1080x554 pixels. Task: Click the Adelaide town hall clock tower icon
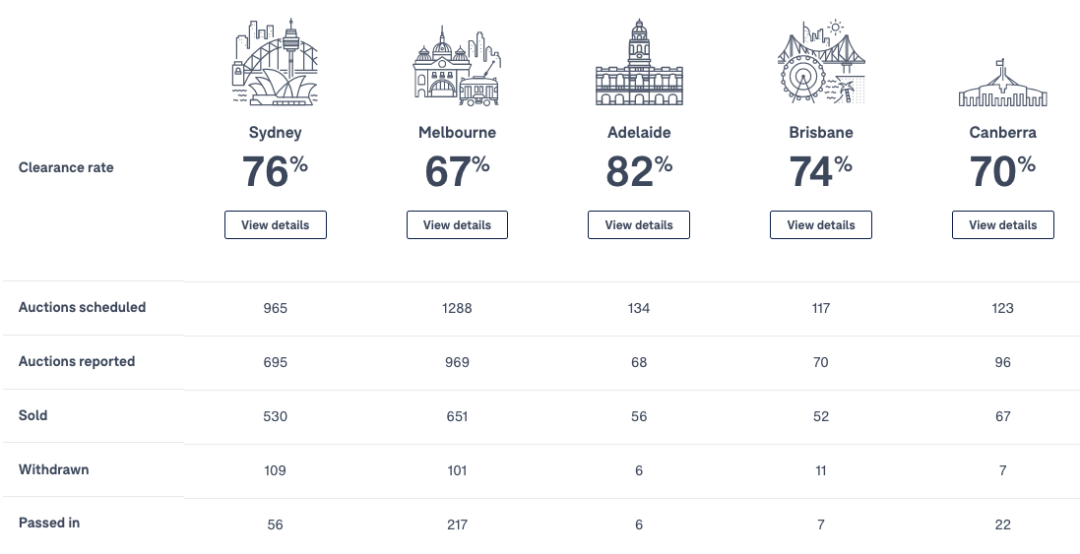pyautogui.click(x=639, y=62)
